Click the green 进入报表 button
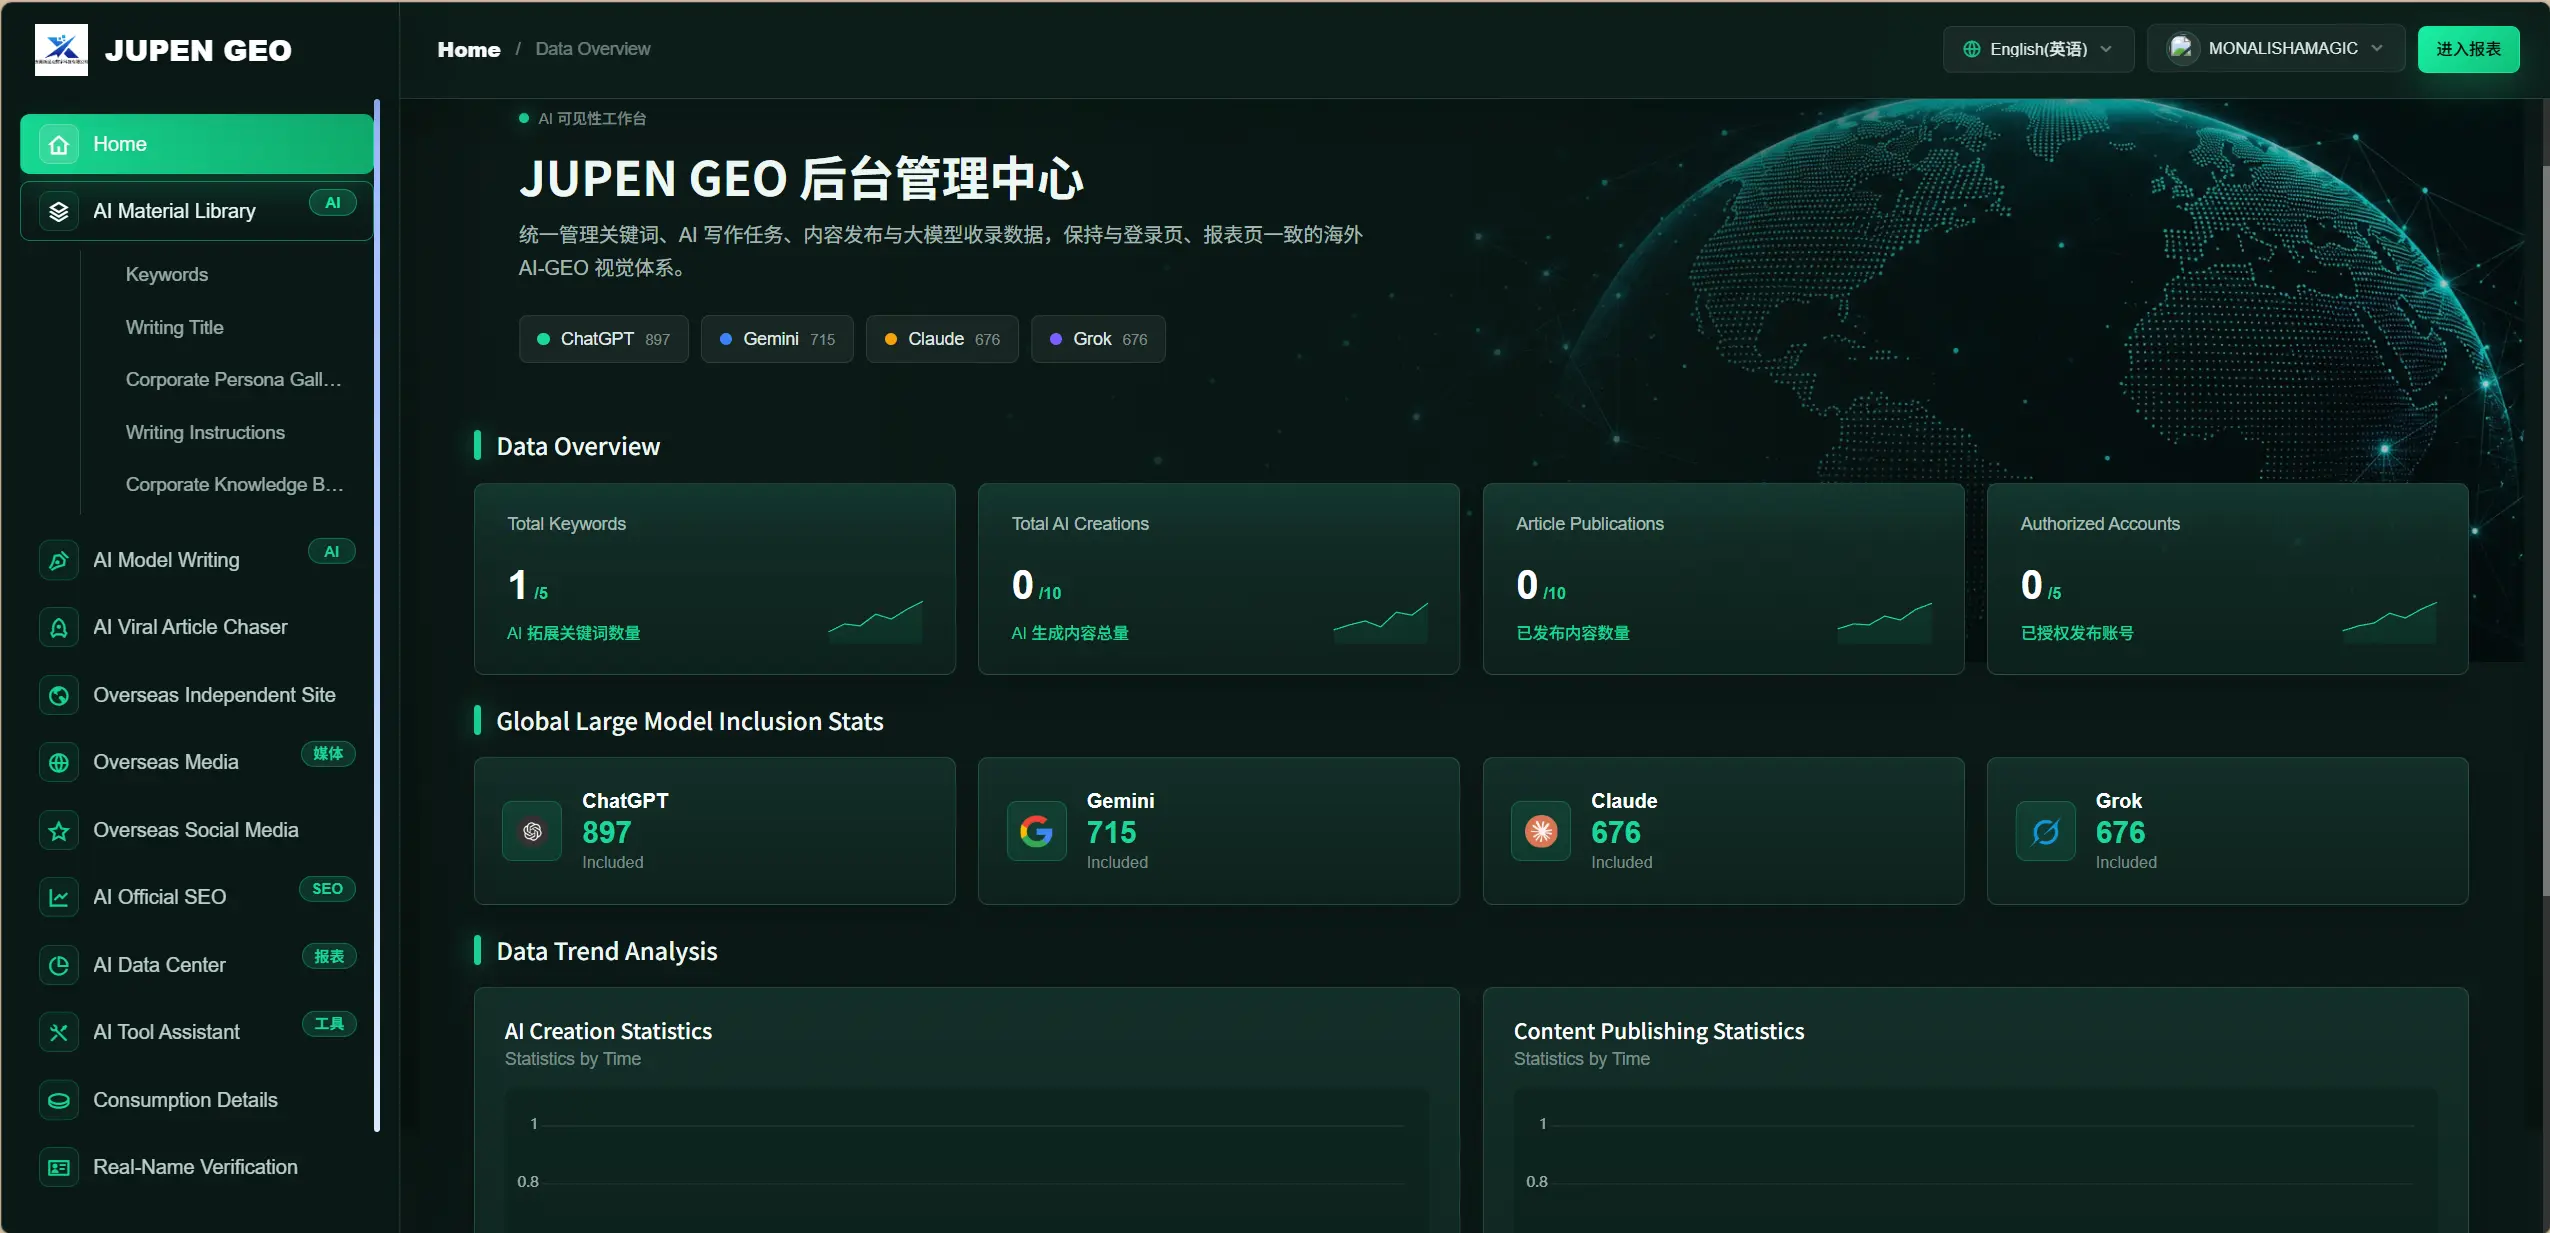Image resolution: width=2550 pixels, height=1233 pixels. [x=2468, y=49]
